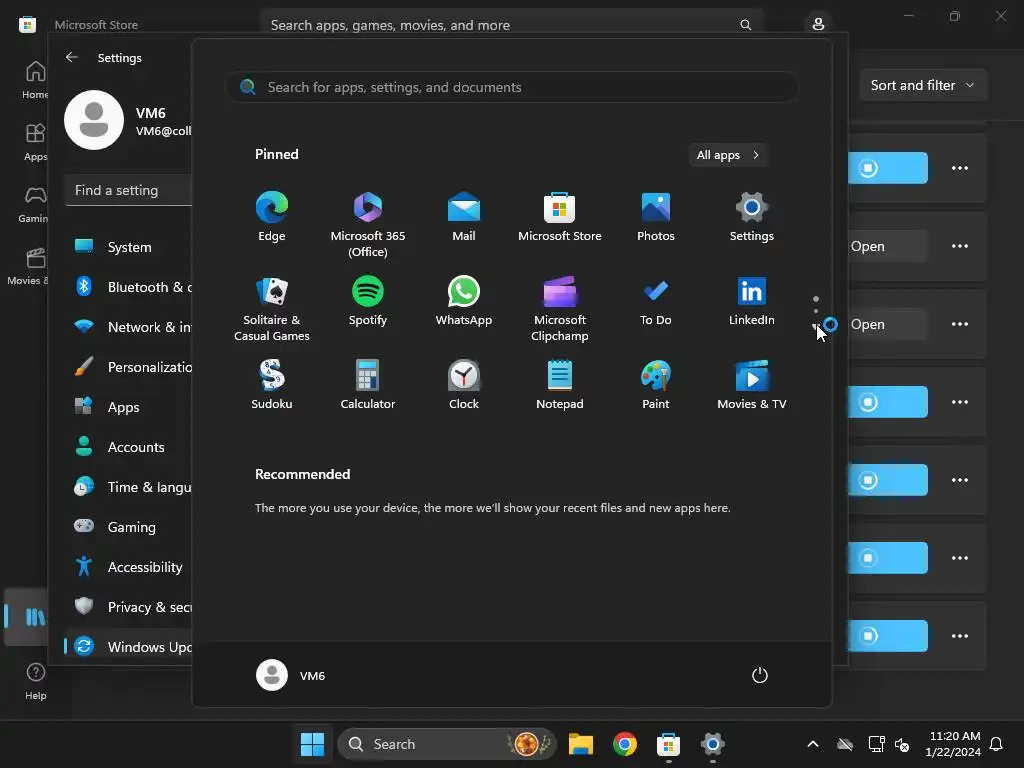1024x768 pixels.
Task: Select Apps in Settings sidebar
Action: click(129, 407)
